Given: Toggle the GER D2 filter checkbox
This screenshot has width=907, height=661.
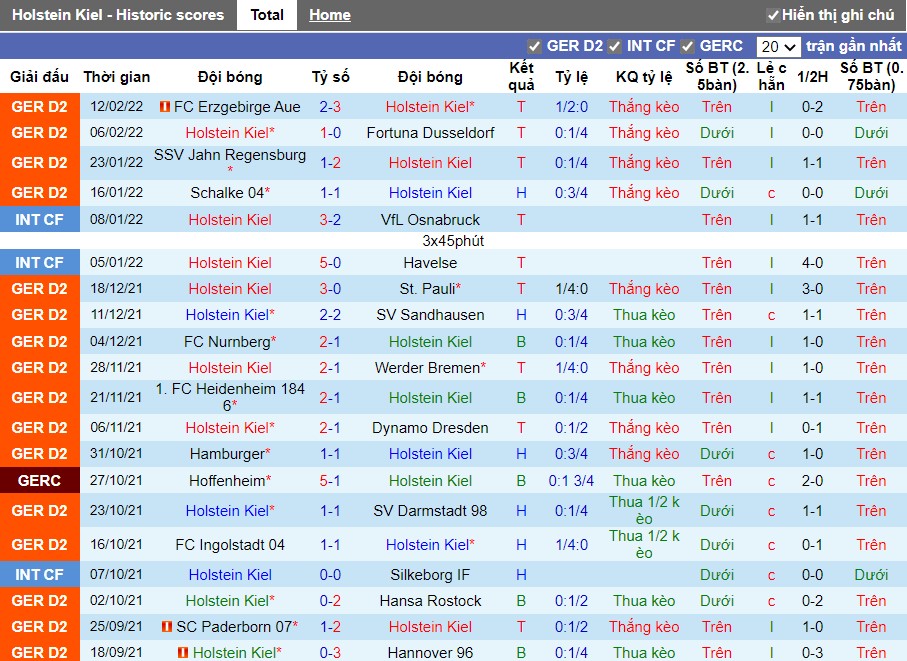Looking at the screenshot, I should (536, 45).
